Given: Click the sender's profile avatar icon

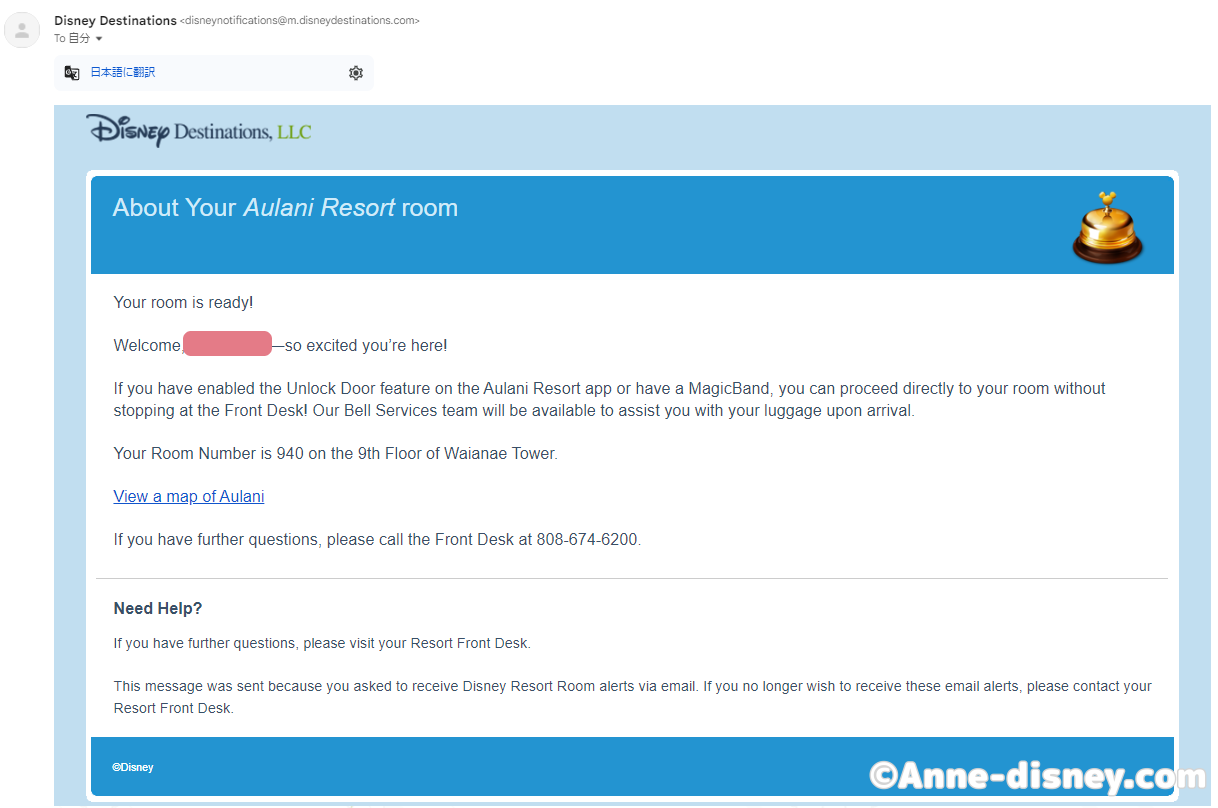Looking at the screenshot, I should pos(22,30).
